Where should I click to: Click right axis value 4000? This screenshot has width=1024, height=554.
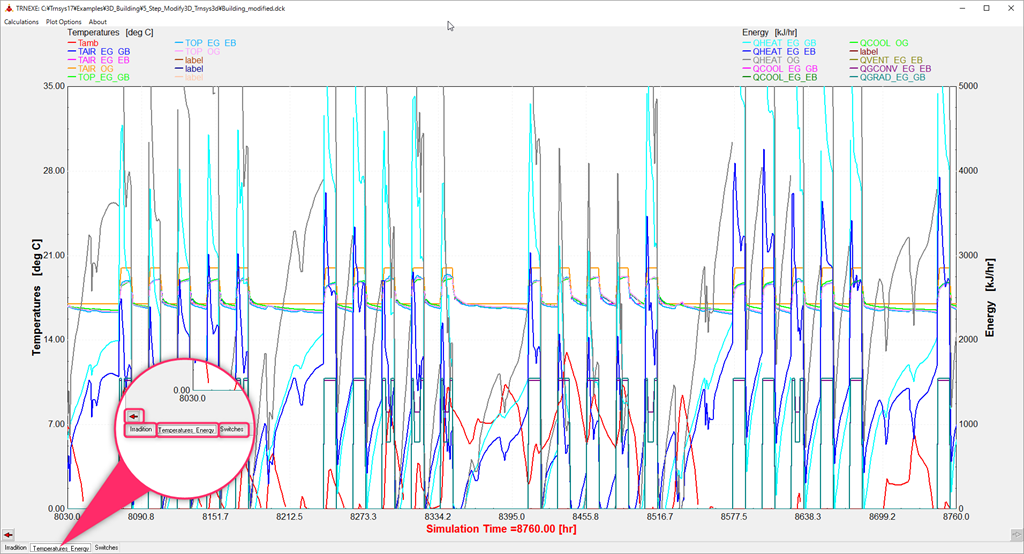pos(968,171)
